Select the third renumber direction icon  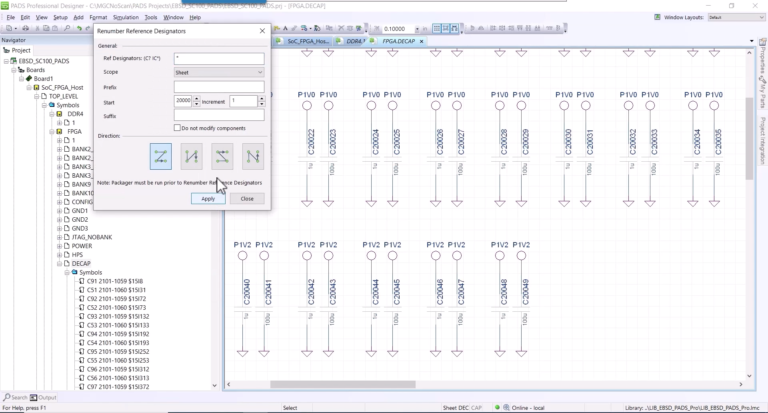click(222, 156)
